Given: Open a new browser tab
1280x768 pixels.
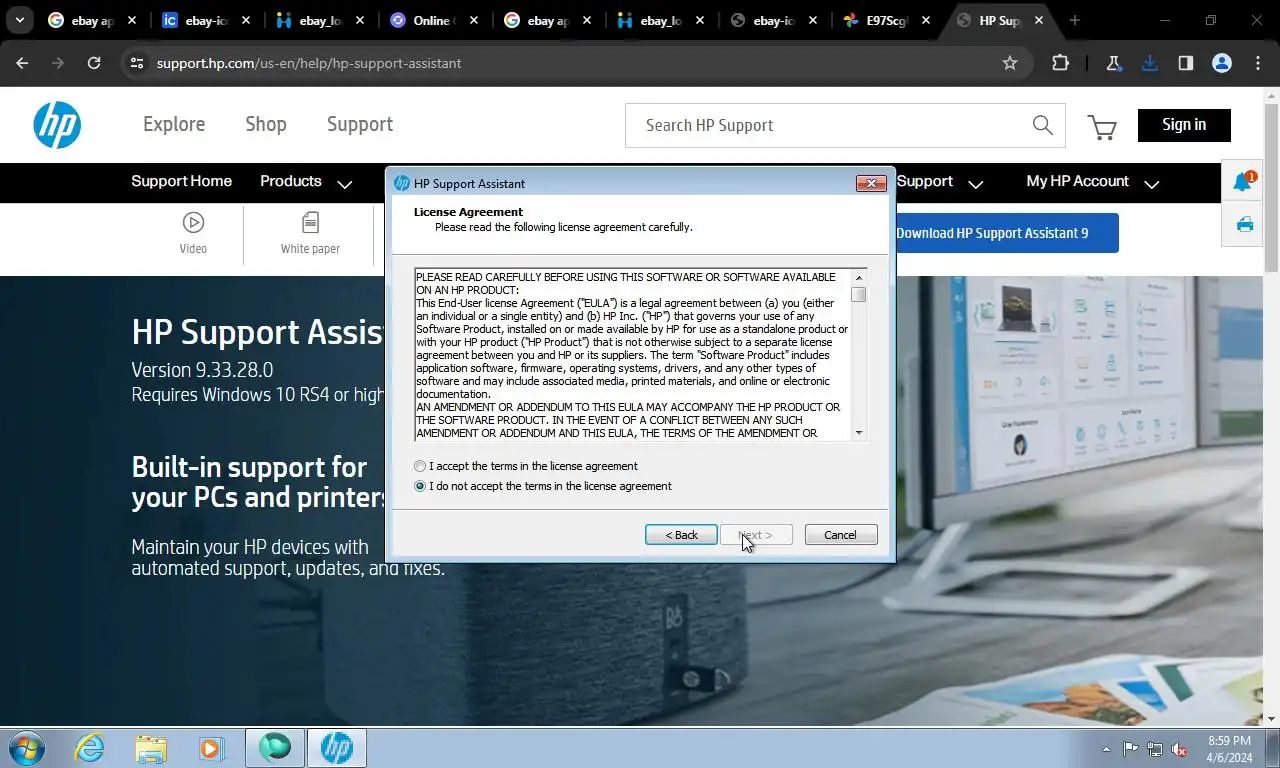Looking at the screenshot, I should [1075, 20].
